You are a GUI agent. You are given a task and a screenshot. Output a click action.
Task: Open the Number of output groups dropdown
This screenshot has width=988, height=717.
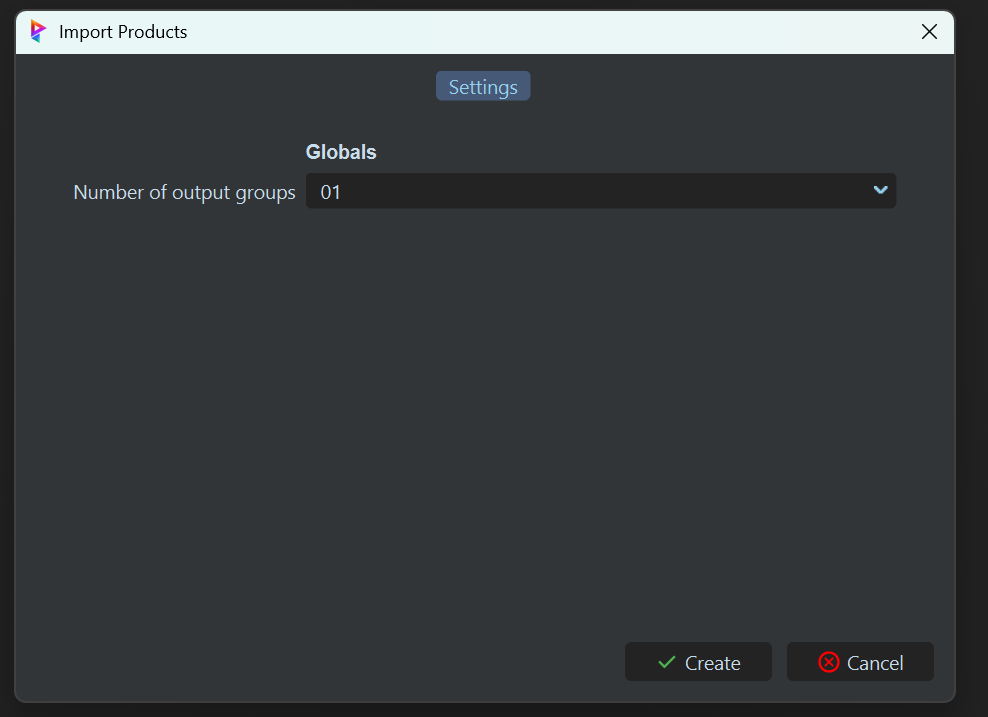point(600,191)
